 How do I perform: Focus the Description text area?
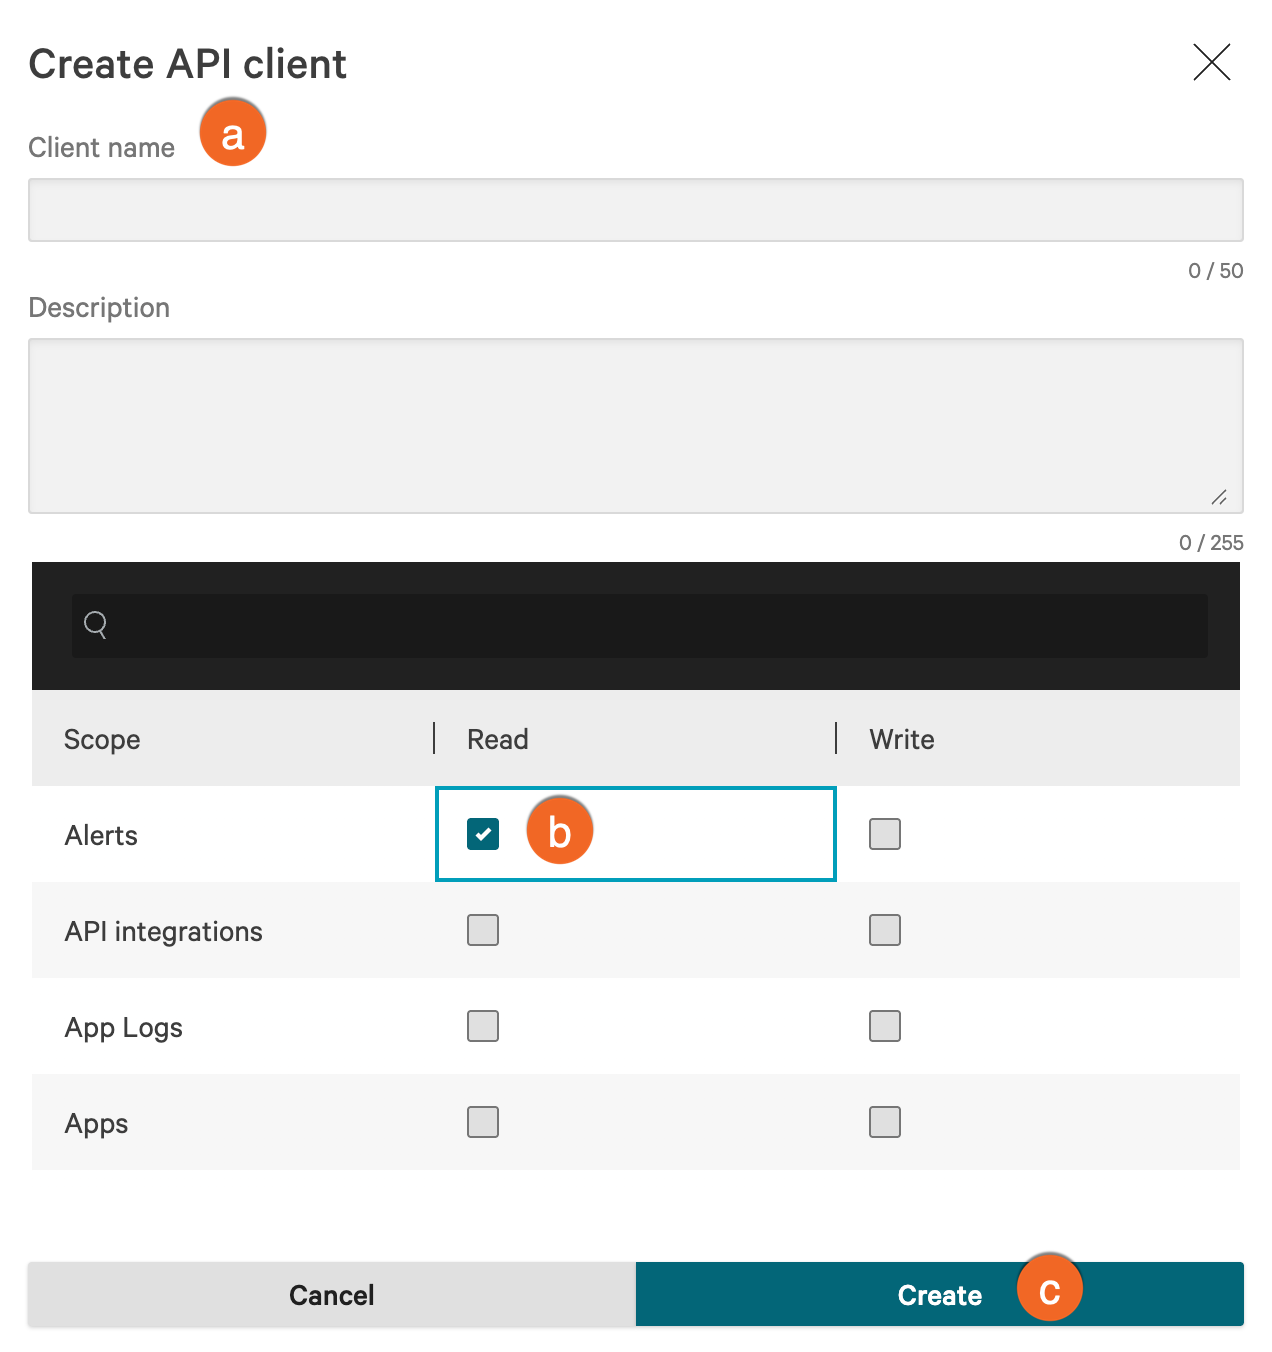pyautogui.click(x=636, y=426)
